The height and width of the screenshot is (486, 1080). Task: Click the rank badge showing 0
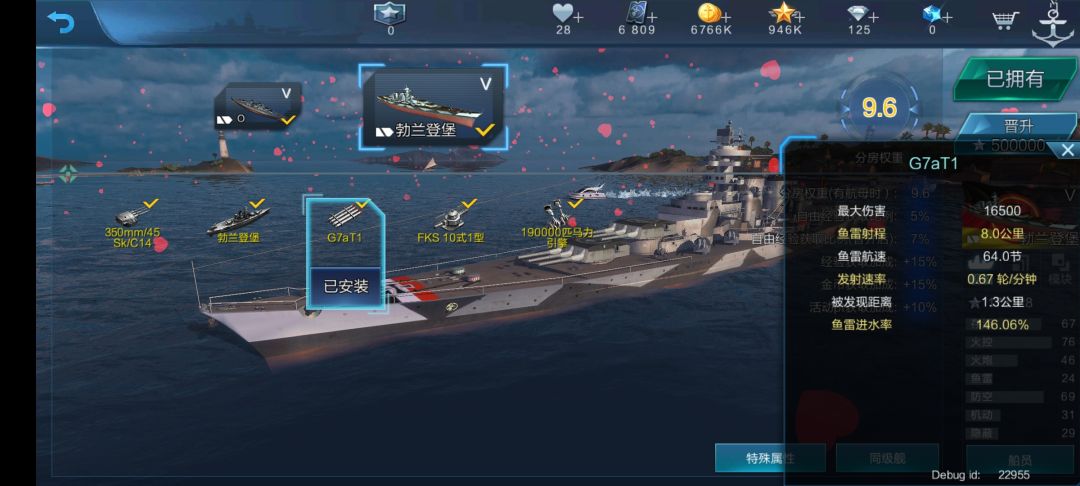coord(390,19)
